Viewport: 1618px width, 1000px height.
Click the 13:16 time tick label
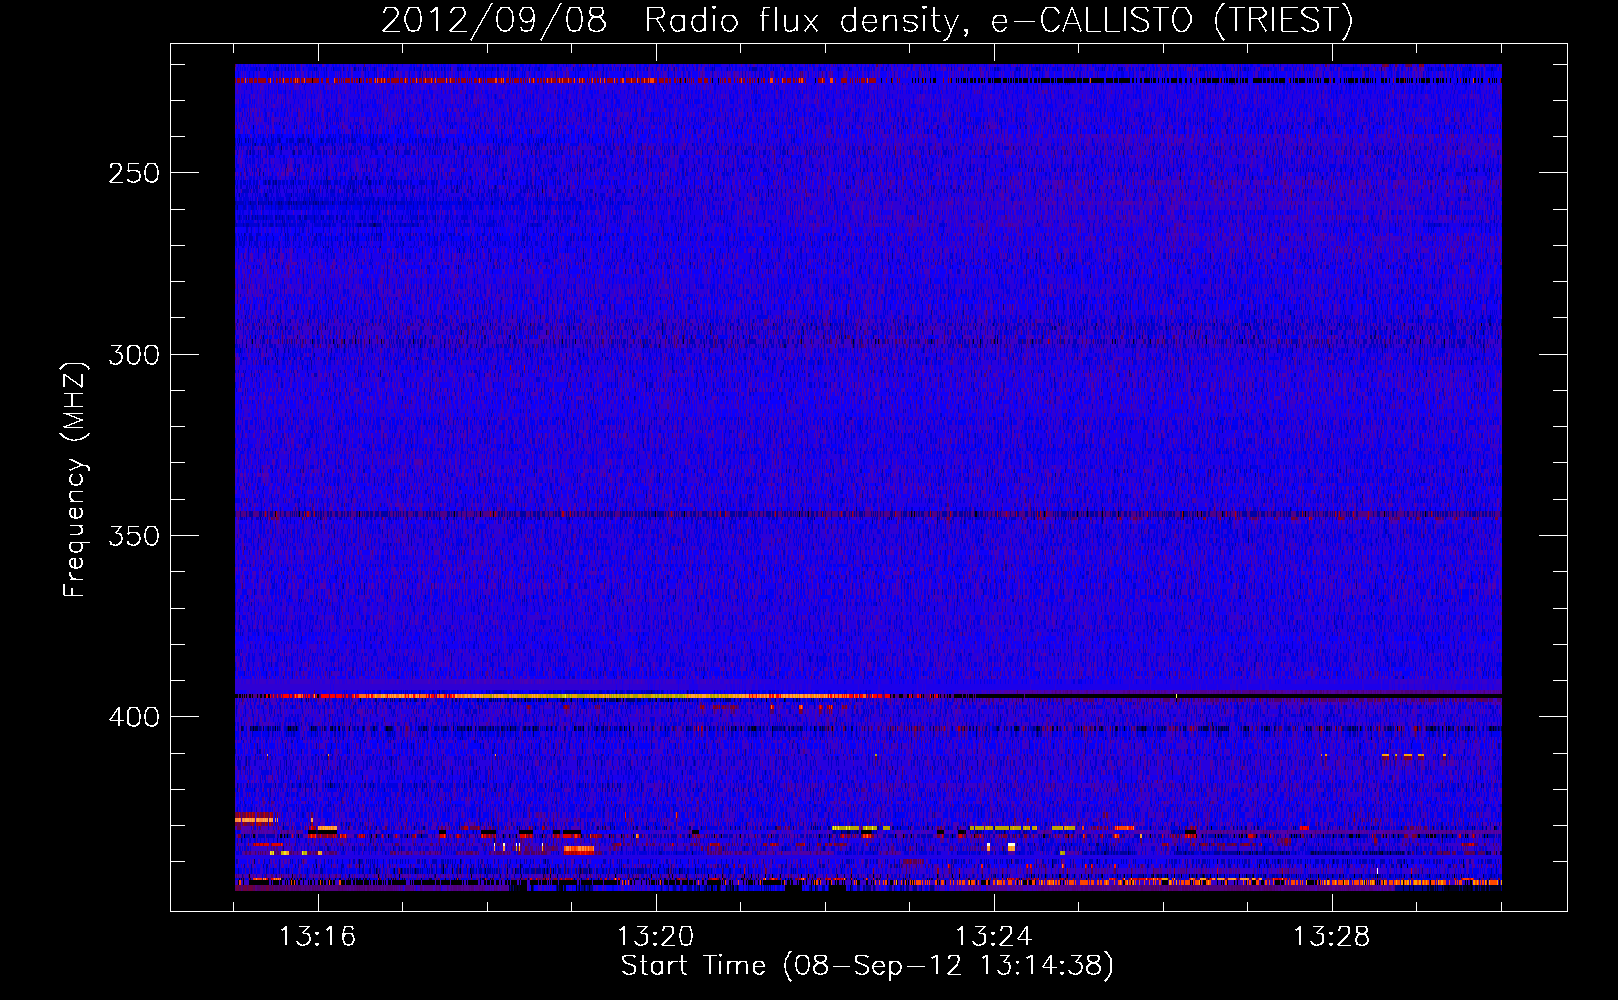coord(317,936)
